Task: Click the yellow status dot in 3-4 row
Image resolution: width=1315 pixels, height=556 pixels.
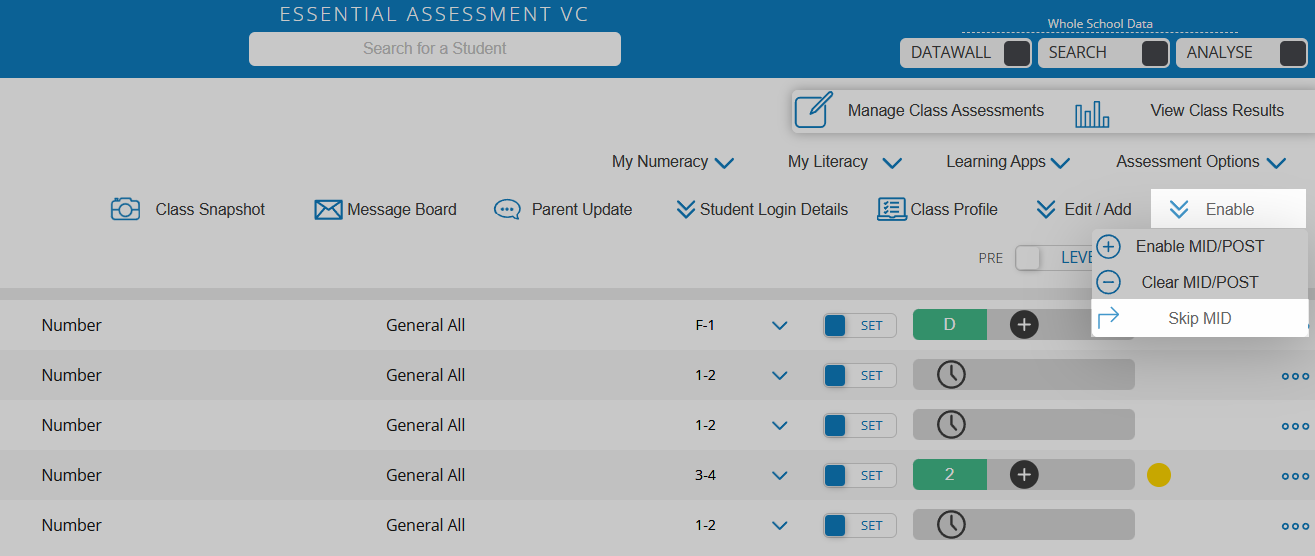Action: [x=1159, y=475]
